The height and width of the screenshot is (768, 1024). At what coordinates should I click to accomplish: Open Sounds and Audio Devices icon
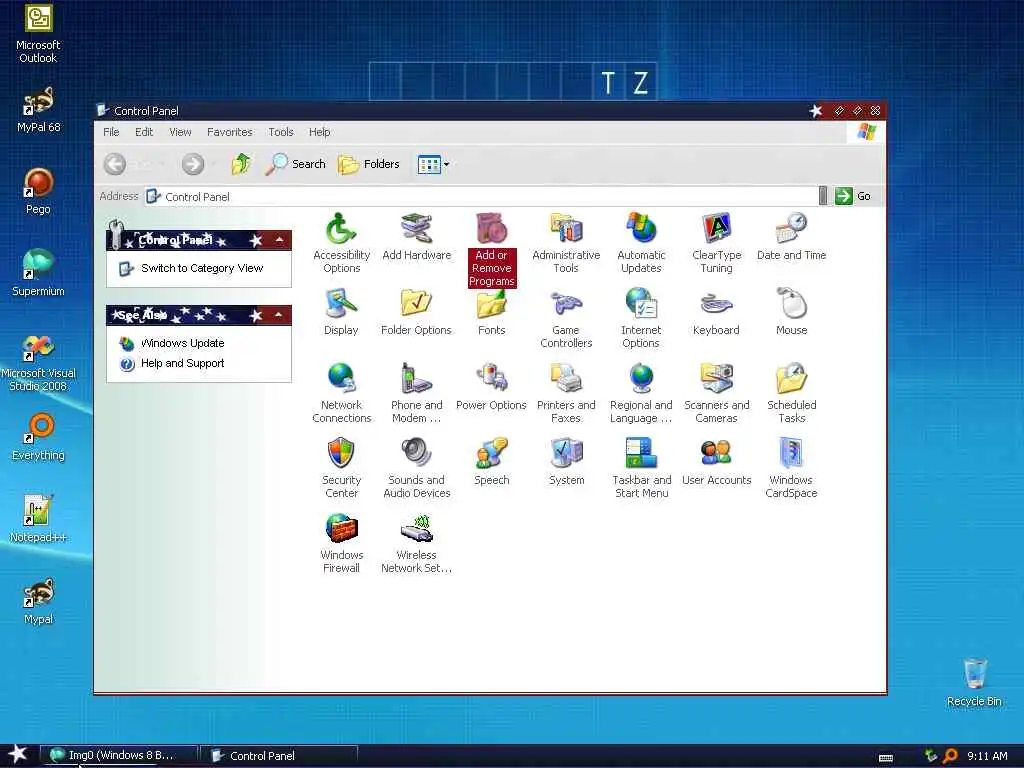416,468
